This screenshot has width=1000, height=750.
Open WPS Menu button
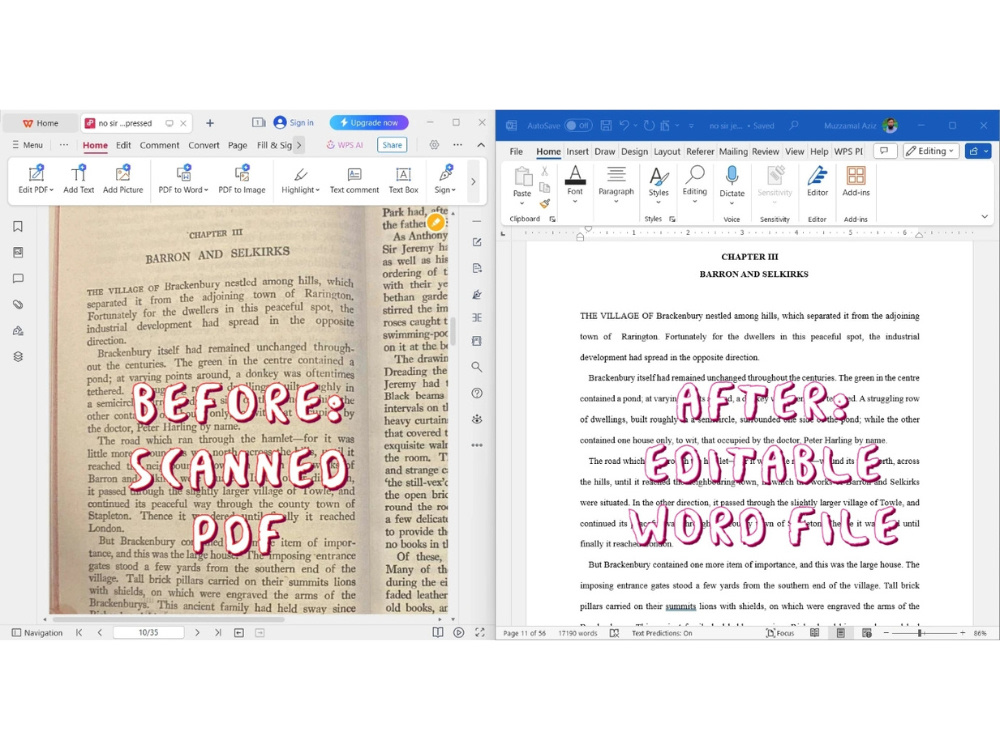coord(27,145)
